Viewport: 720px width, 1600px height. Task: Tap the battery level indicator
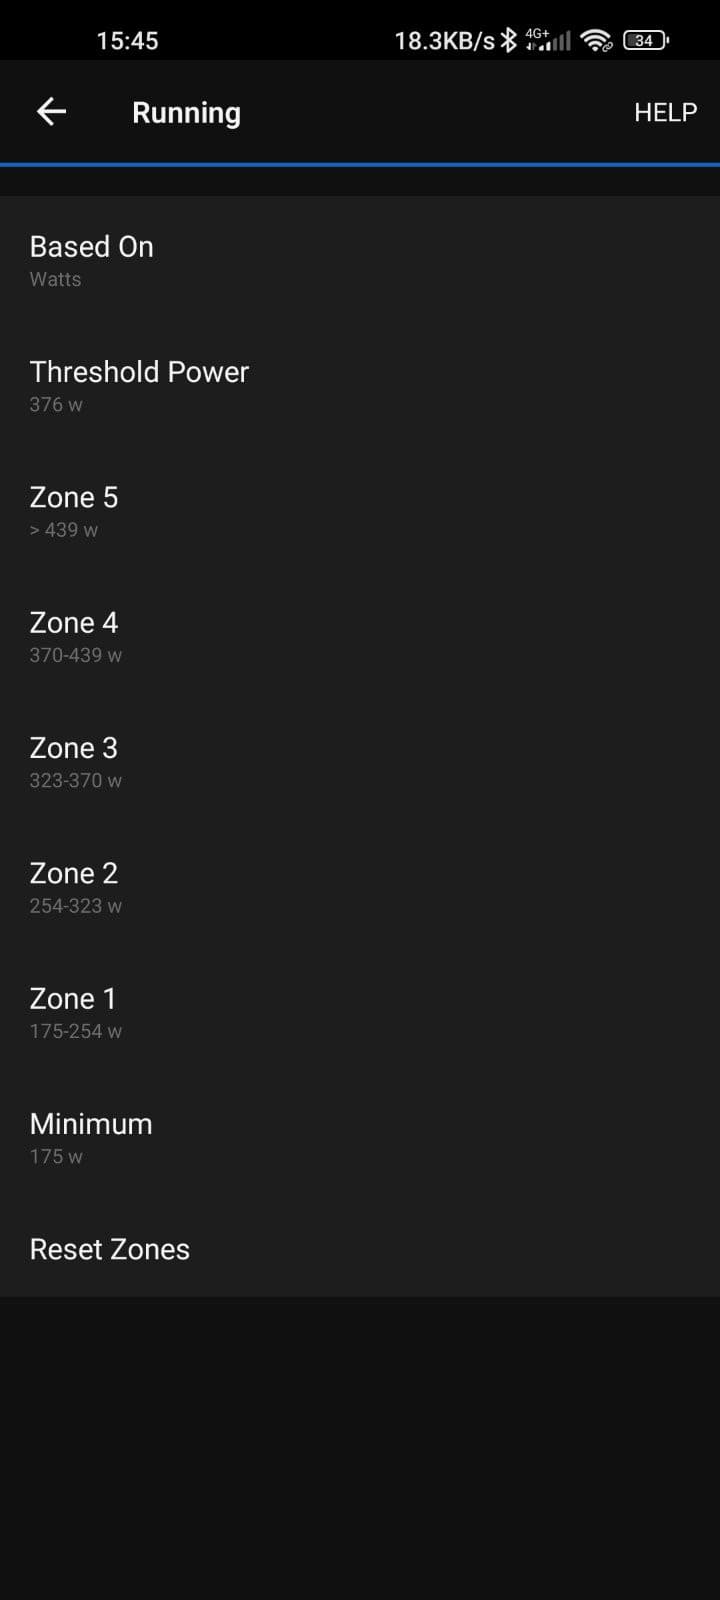point(646,40)
